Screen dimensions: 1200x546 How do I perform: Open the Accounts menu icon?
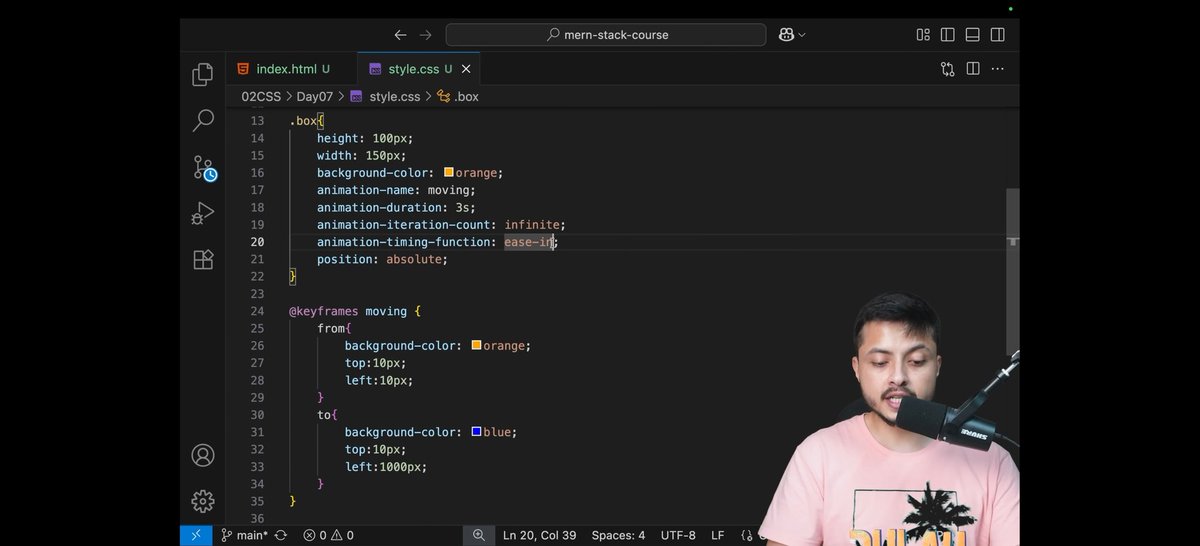coord(203,456)
